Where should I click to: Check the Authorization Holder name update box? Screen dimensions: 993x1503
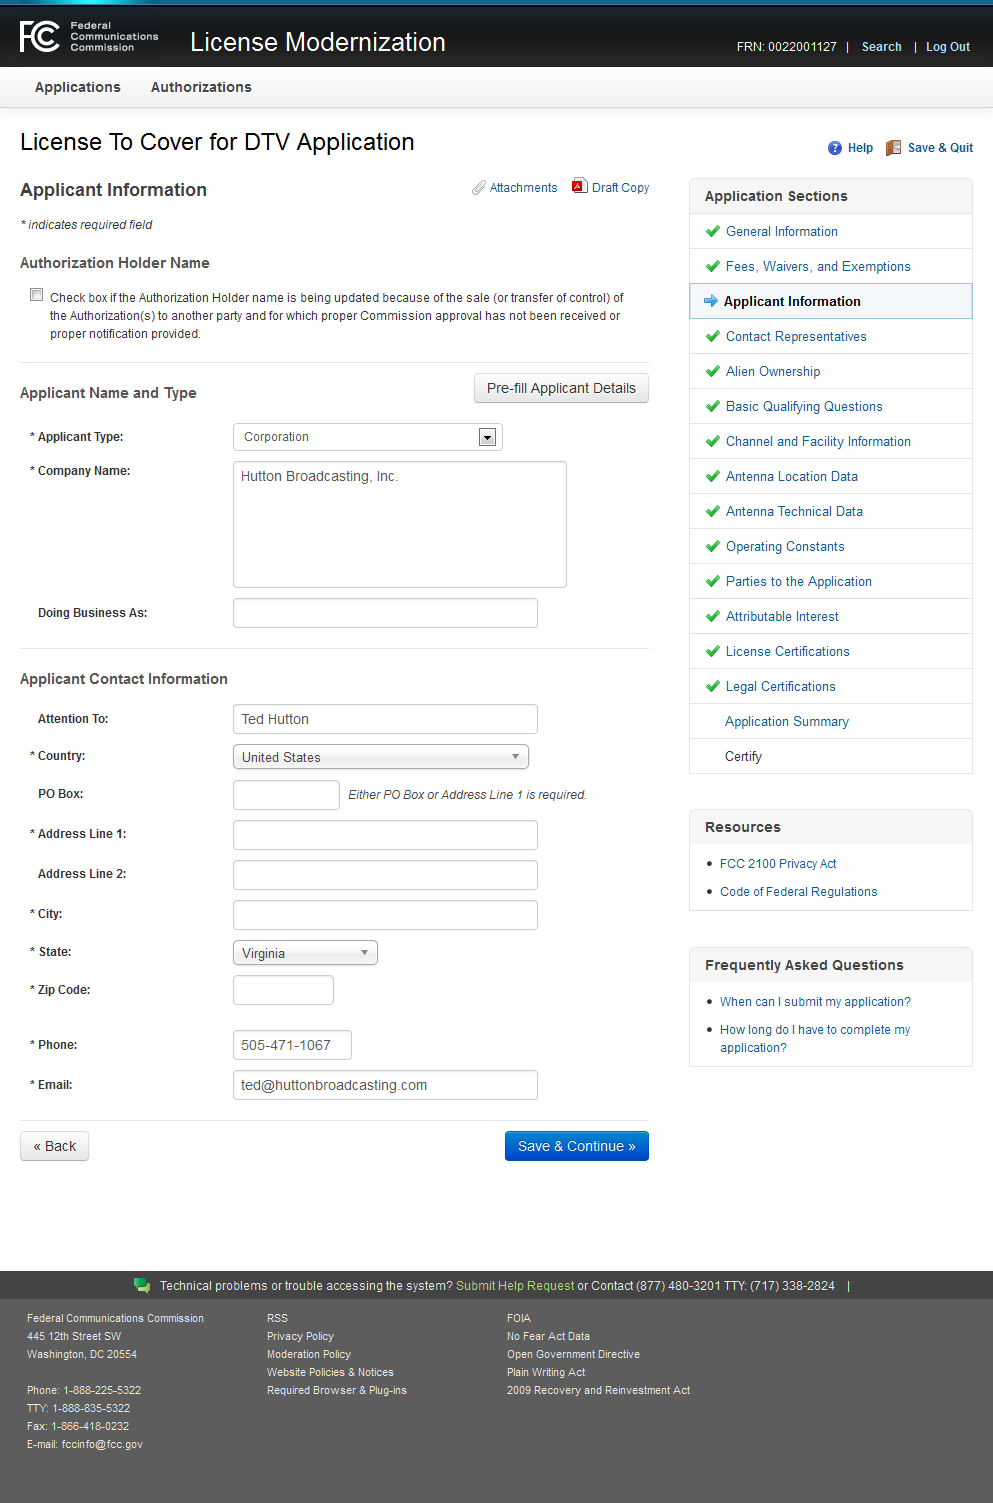37,295
